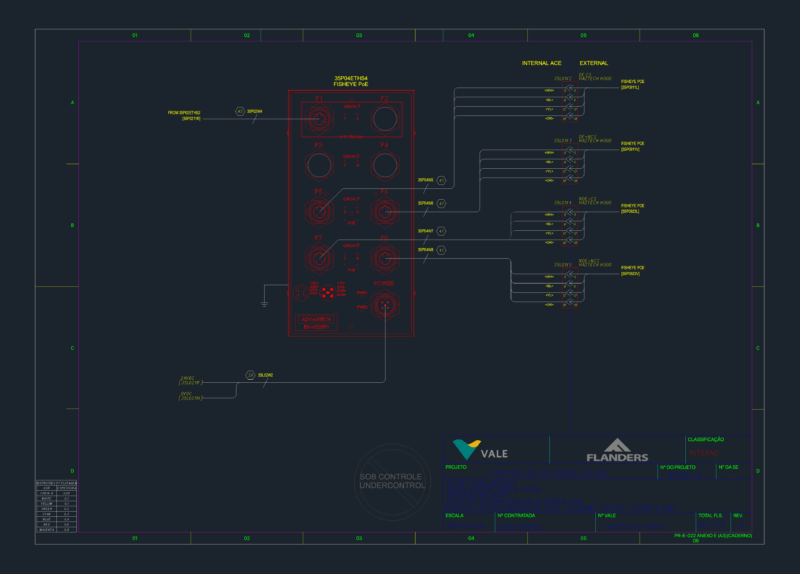Select the POWER input connector symbol

pyautogui.click(x=385, y=305)
